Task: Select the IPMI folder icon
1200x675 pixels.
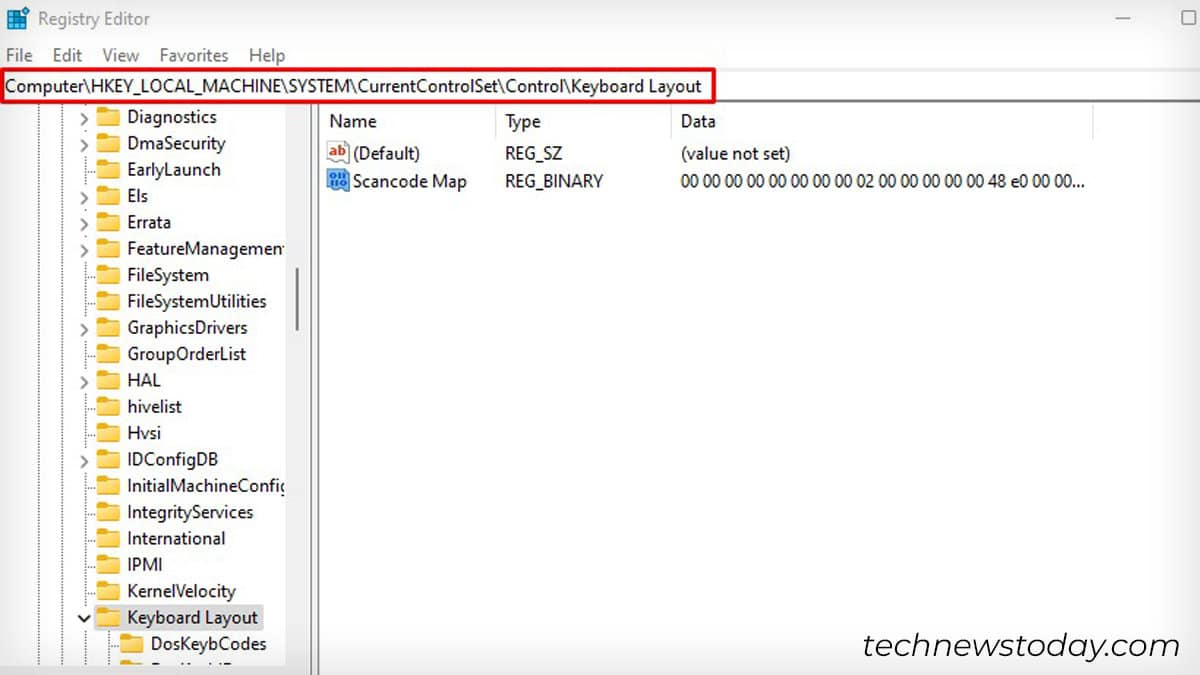Action: pyautogui.click(x=108, y=565)
